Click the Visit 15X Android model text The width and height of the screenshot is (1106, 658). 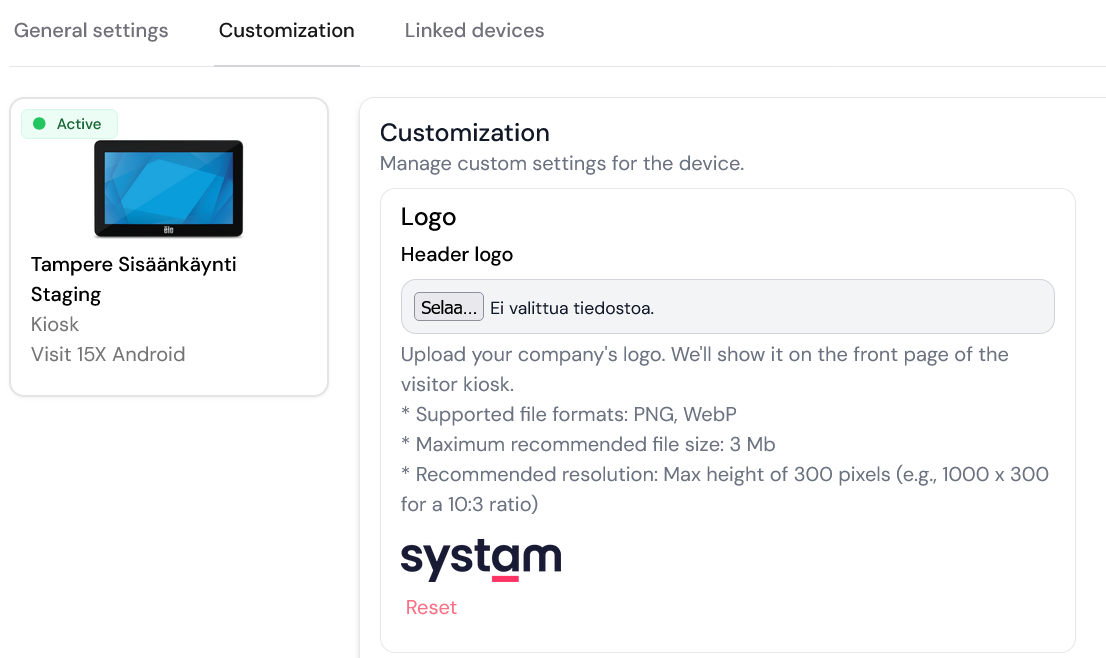point(108,354)
